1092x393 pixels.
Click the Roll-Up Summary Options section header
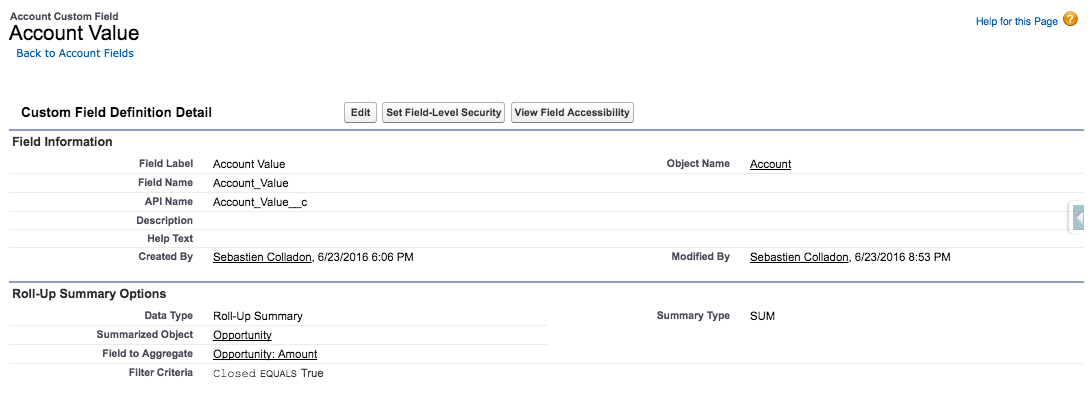click(89, 293)
